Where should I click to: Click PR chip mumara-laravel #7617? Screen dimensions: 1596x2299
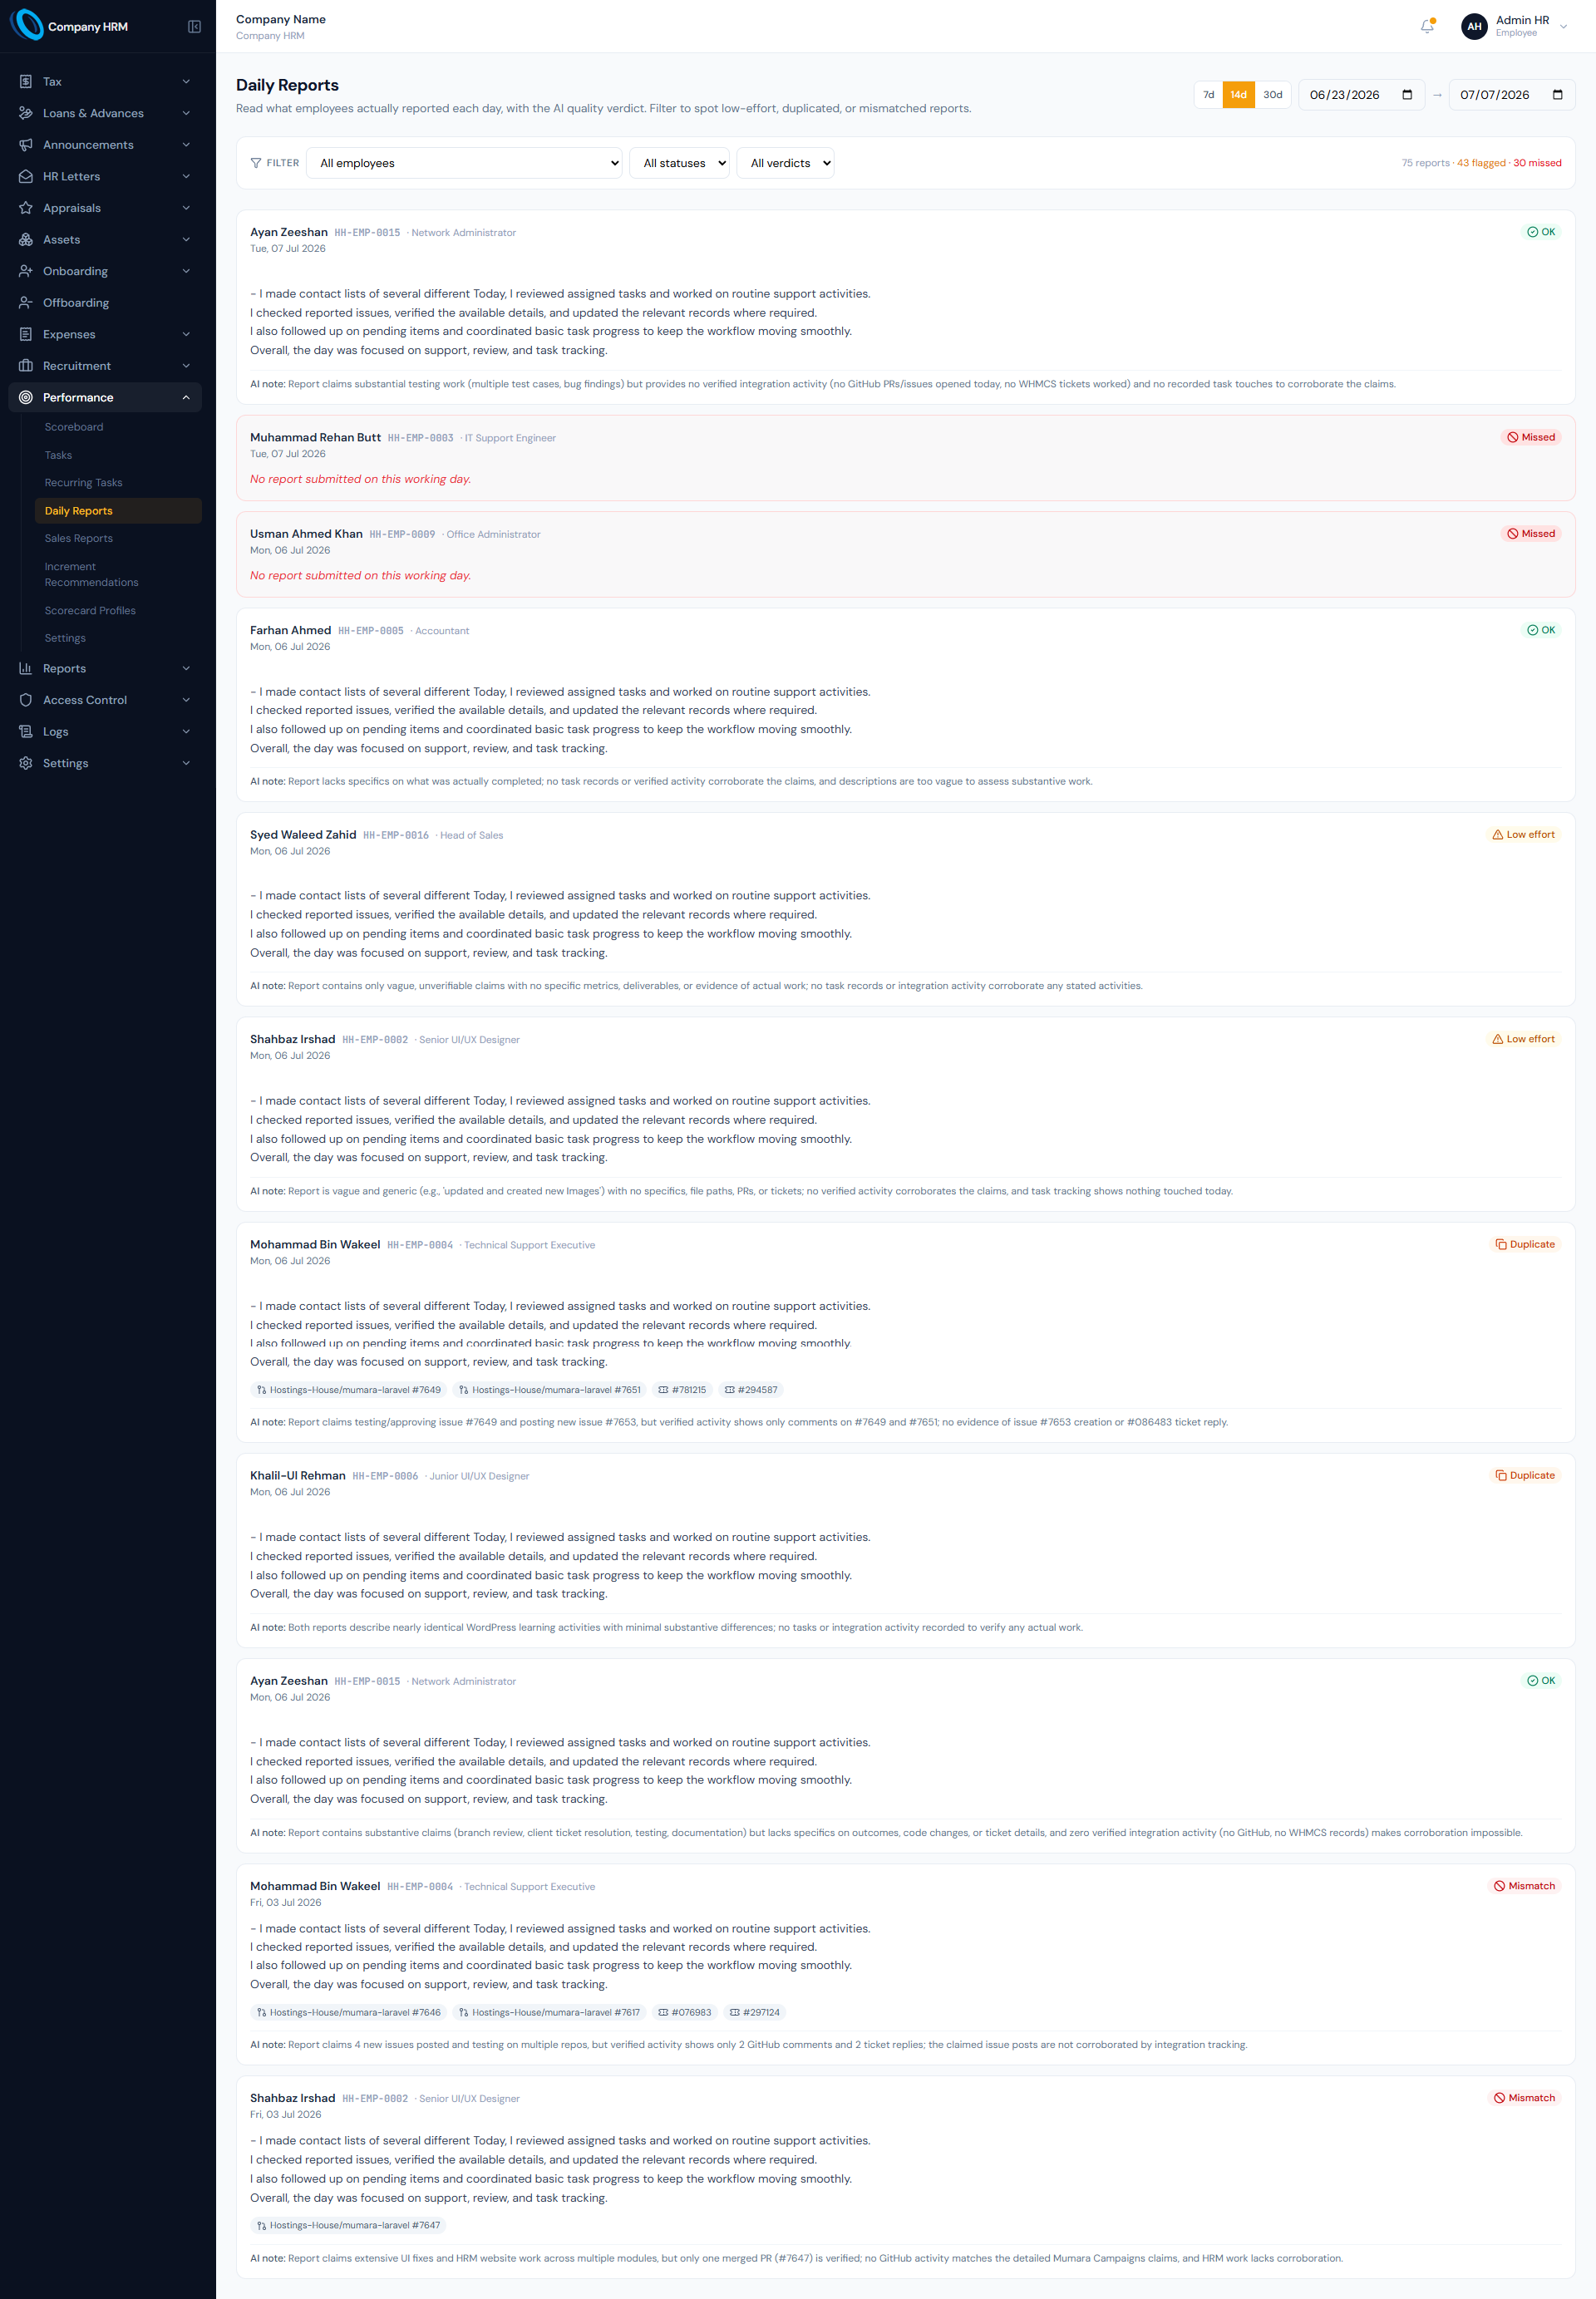pos(548,2012)
